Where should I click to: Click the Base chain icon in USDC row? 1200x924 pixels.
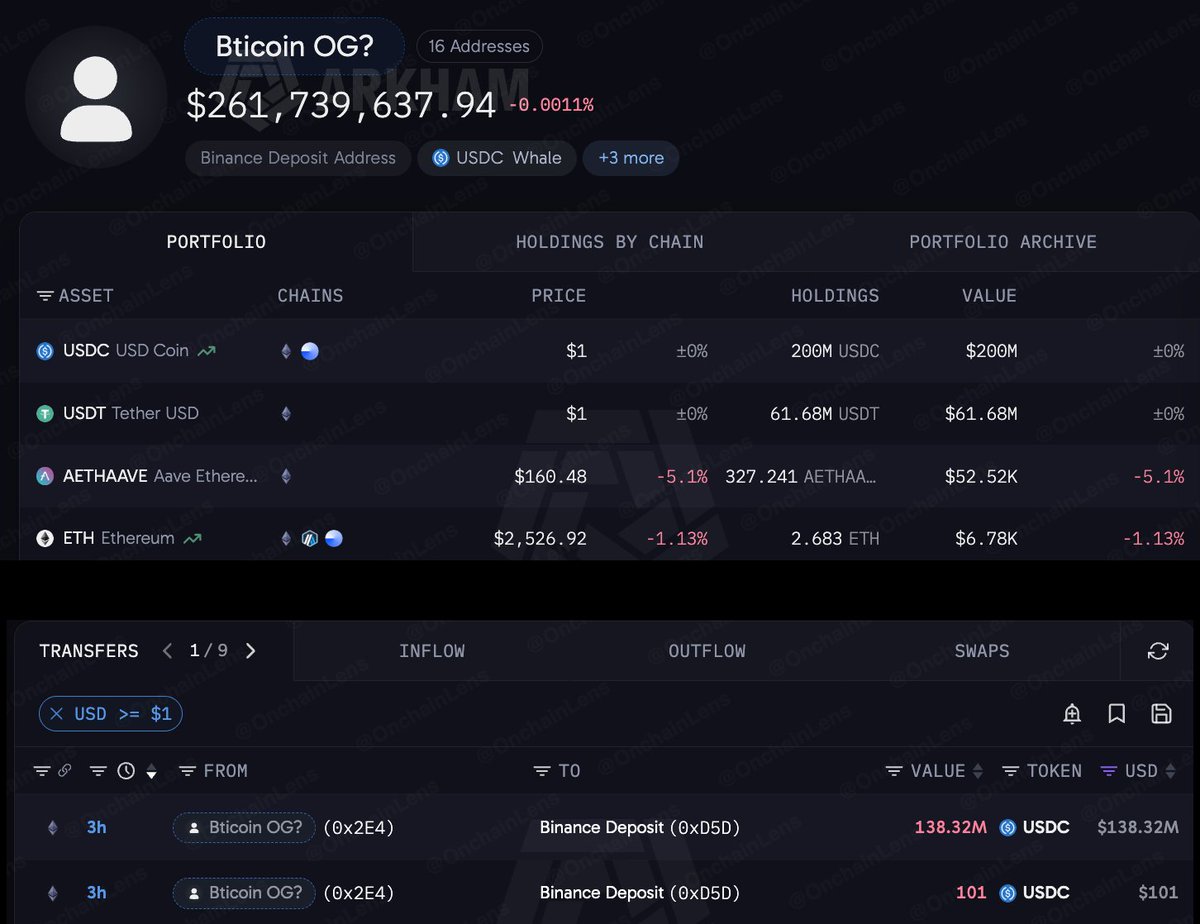pyautogui.click(x=310, y=351)
